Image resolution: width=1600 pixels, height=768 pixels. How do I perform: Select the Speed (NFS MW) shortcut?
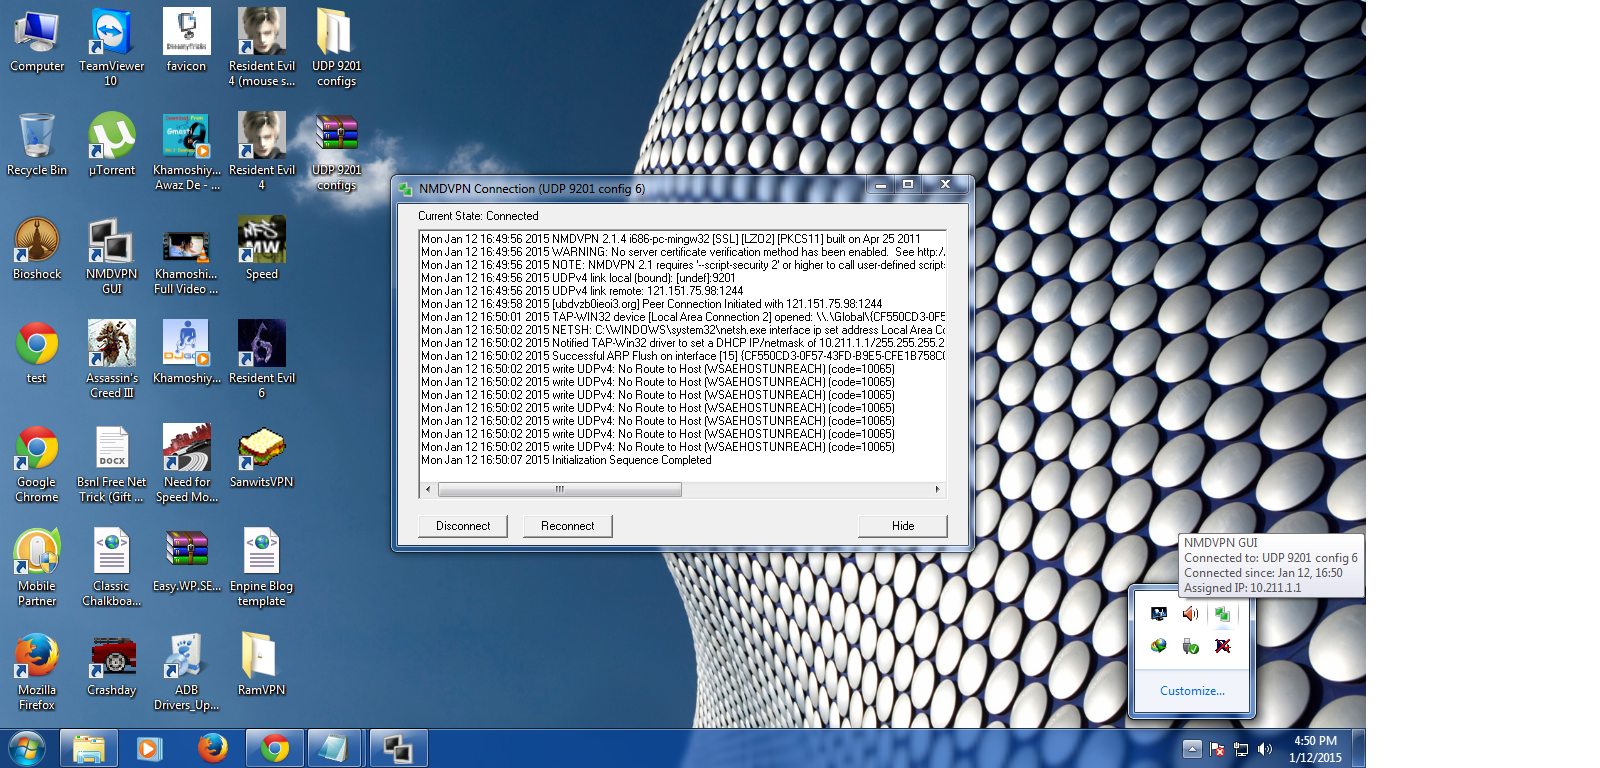261,248
